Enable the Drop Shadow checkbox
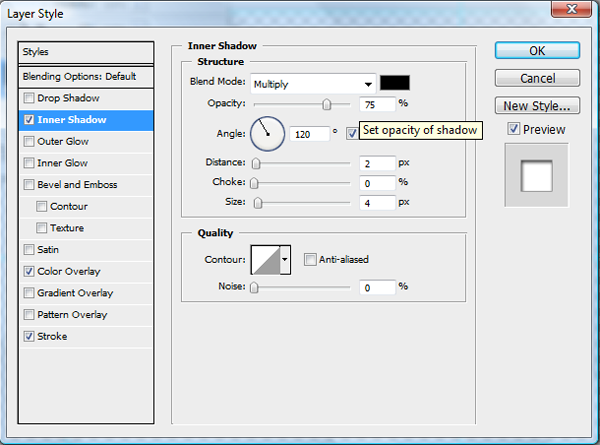The height and width of the screenshot is (445, 600). point(29,98)
